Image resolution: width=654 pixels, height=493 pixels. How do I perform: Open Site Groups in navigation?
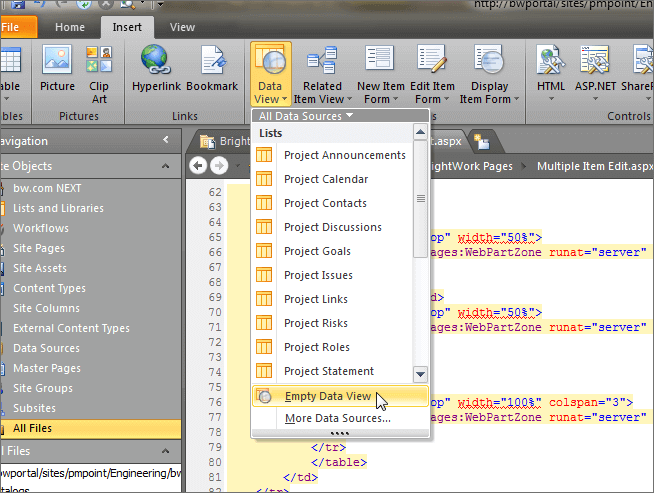(x=43, y=388)
